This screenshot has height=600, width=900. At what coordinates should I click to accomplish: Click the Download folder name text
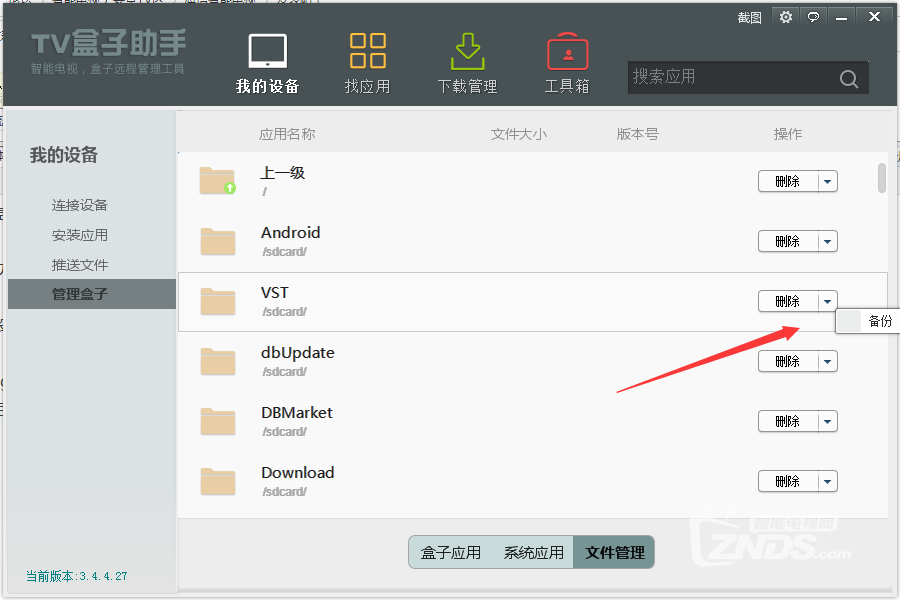click(x=297, y=473)
